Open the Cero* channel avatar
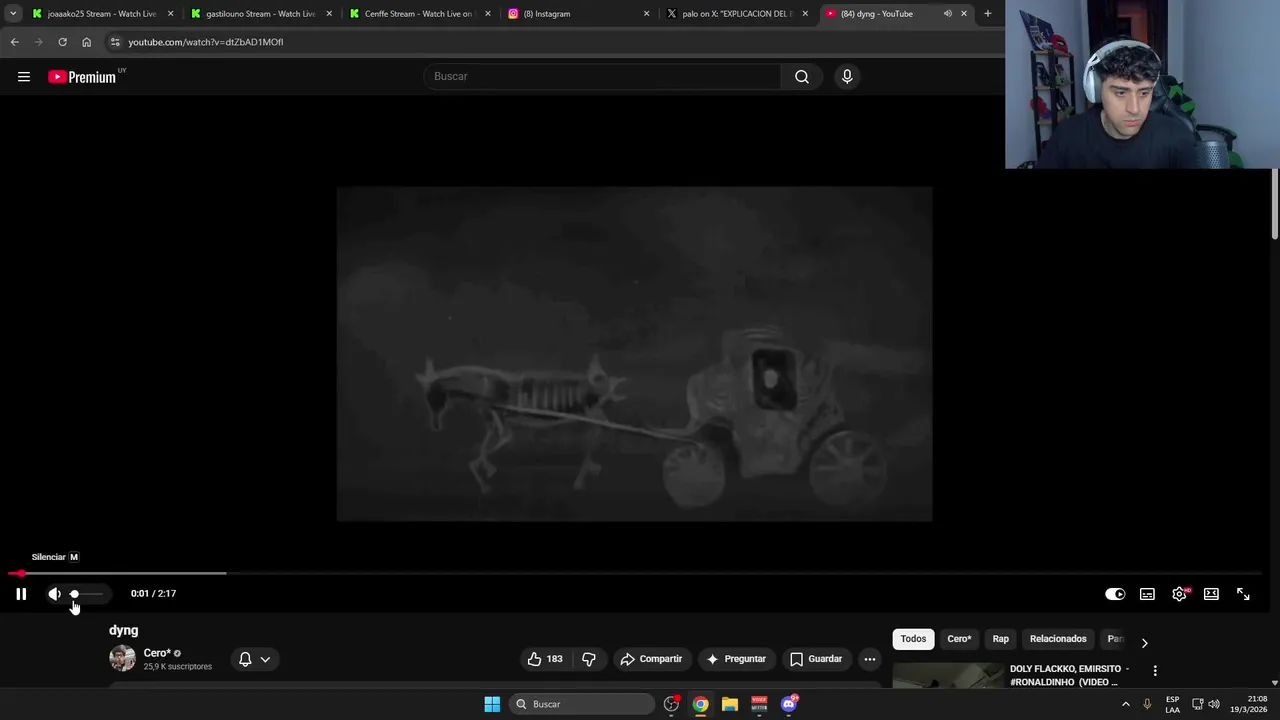1280x720 pixels. tap(122, 658)
